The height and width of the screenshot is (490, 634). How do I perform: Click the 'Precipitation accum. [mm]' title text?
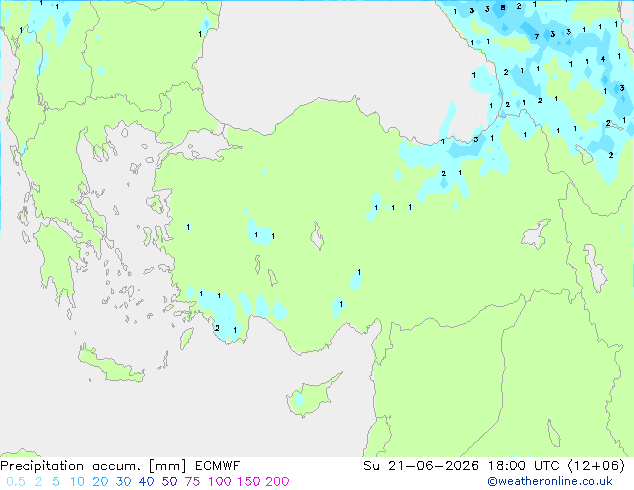[93, 466]
